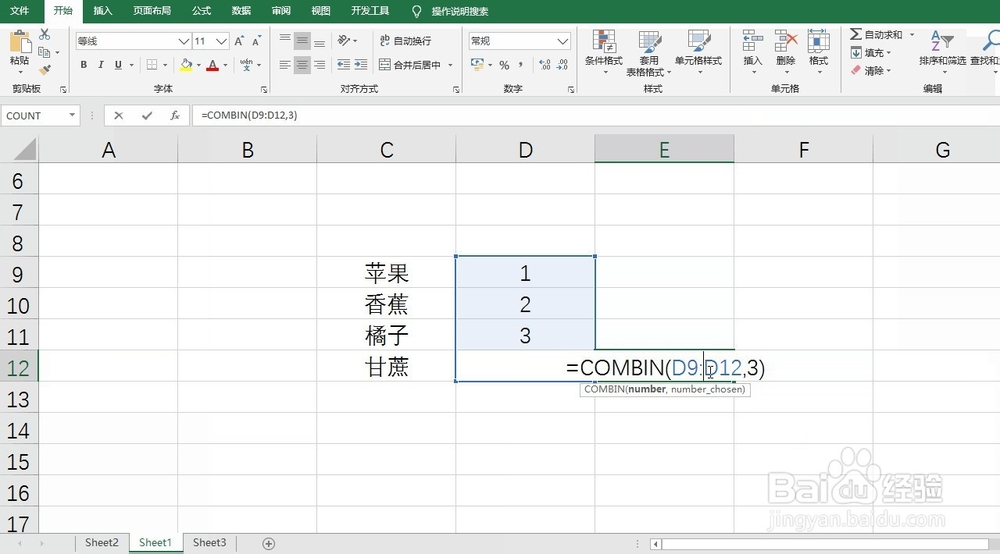Open the Name Box dropdown arrow
This screenshot has width=1000, height=554.
click(72, 115)
